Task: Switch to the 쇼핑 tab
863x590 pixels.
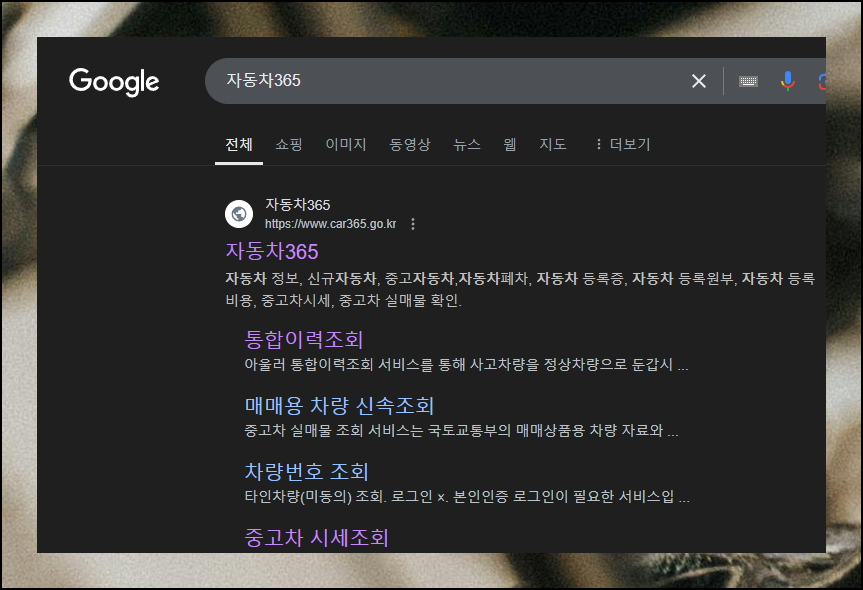Action: point(289,144)
